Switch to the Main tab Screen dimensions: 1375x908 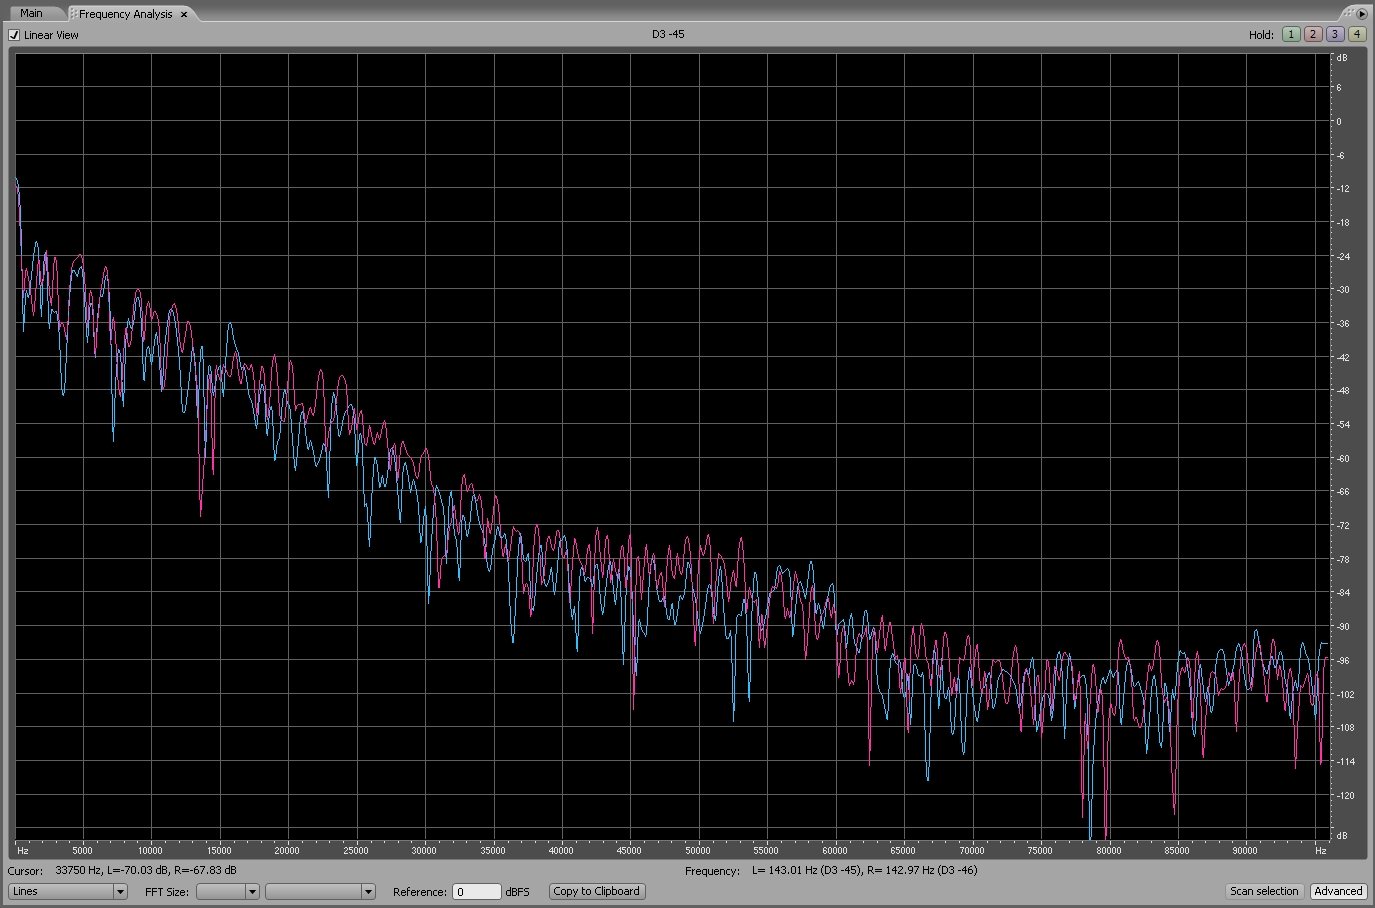31,14
